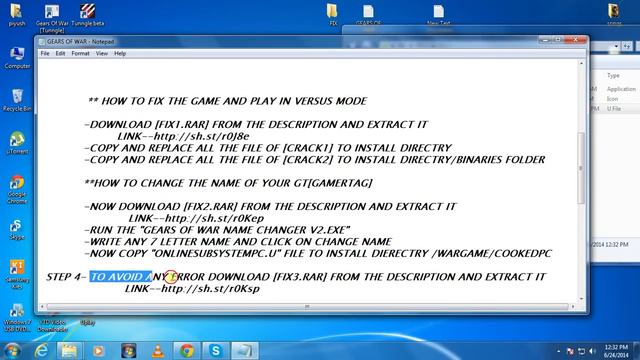Viewport: 640px width, 360px height.
Task: Click the [CRACK1] TO INSTALL DIRECTRY line
Action: point(268,148)
